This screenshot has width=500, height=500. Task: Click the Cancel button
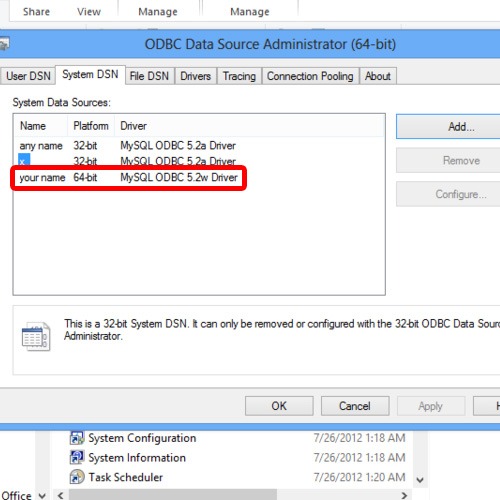[x=355, y=406]
